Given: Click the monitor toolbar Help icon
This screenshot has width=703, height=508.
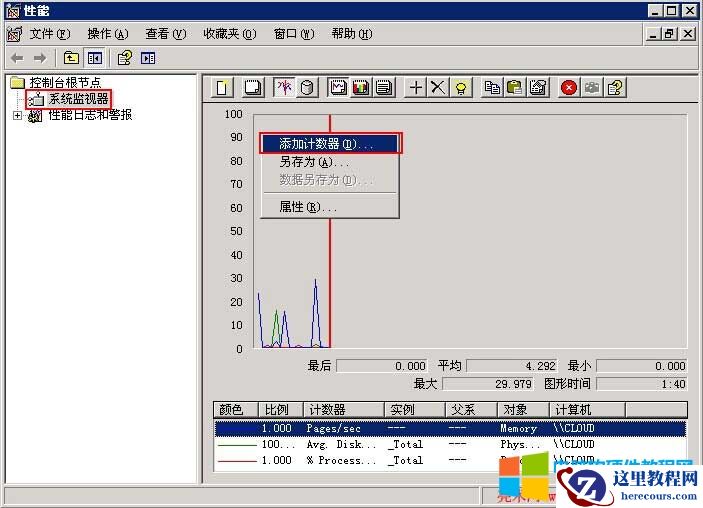Looking at the screenshot, I should tap(615, 87).
